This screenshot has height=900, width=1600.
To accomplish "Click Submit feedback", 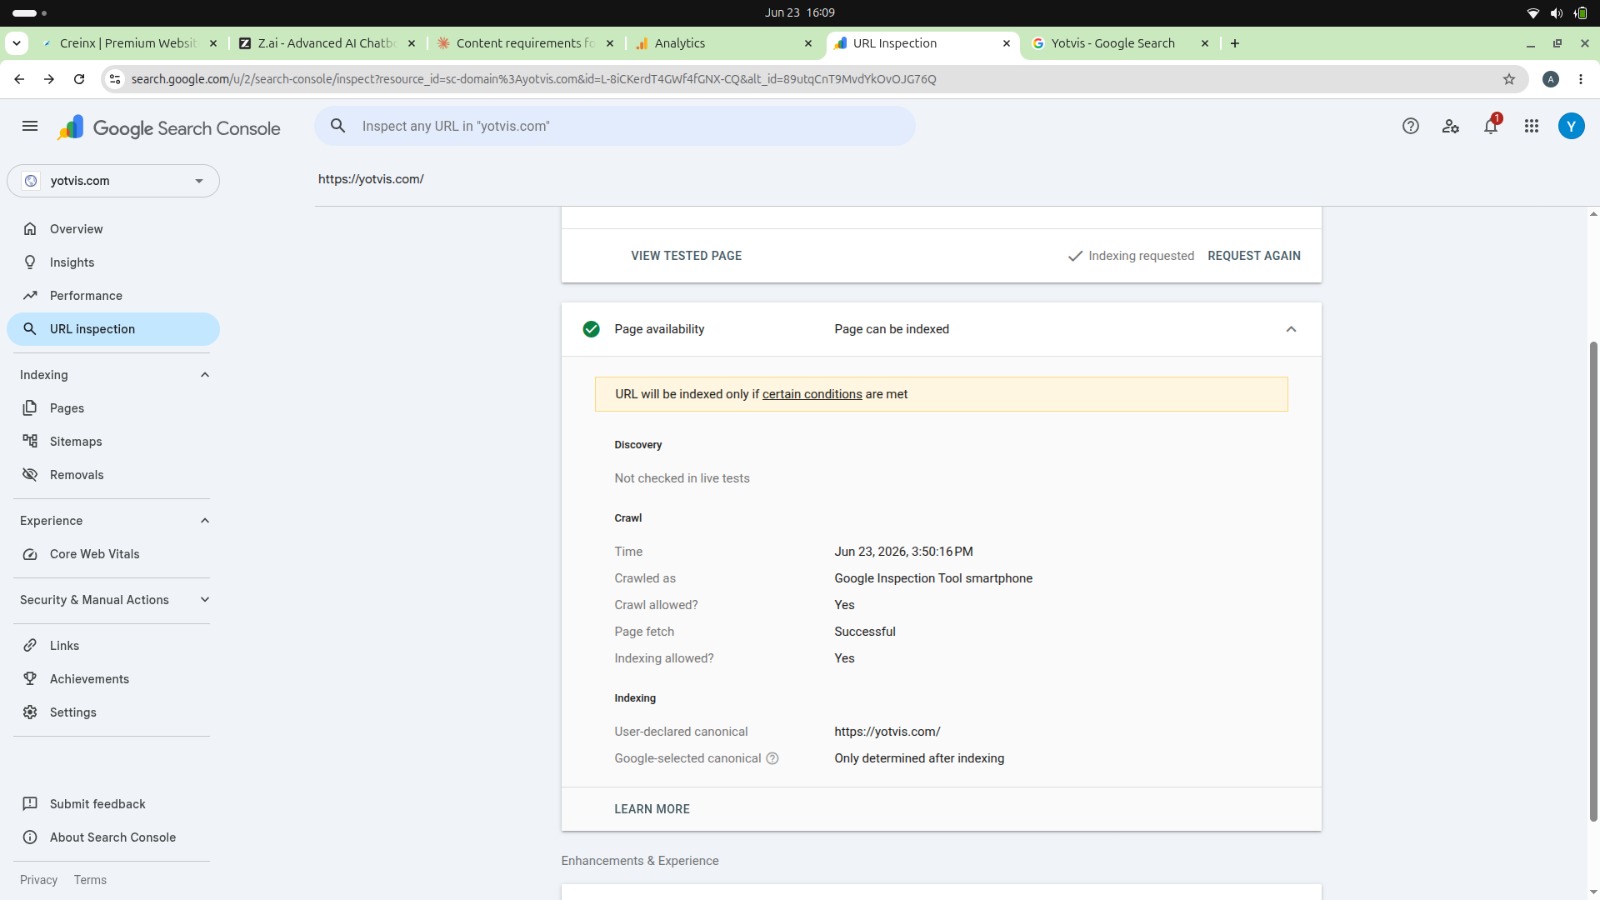I will [113, 804].
